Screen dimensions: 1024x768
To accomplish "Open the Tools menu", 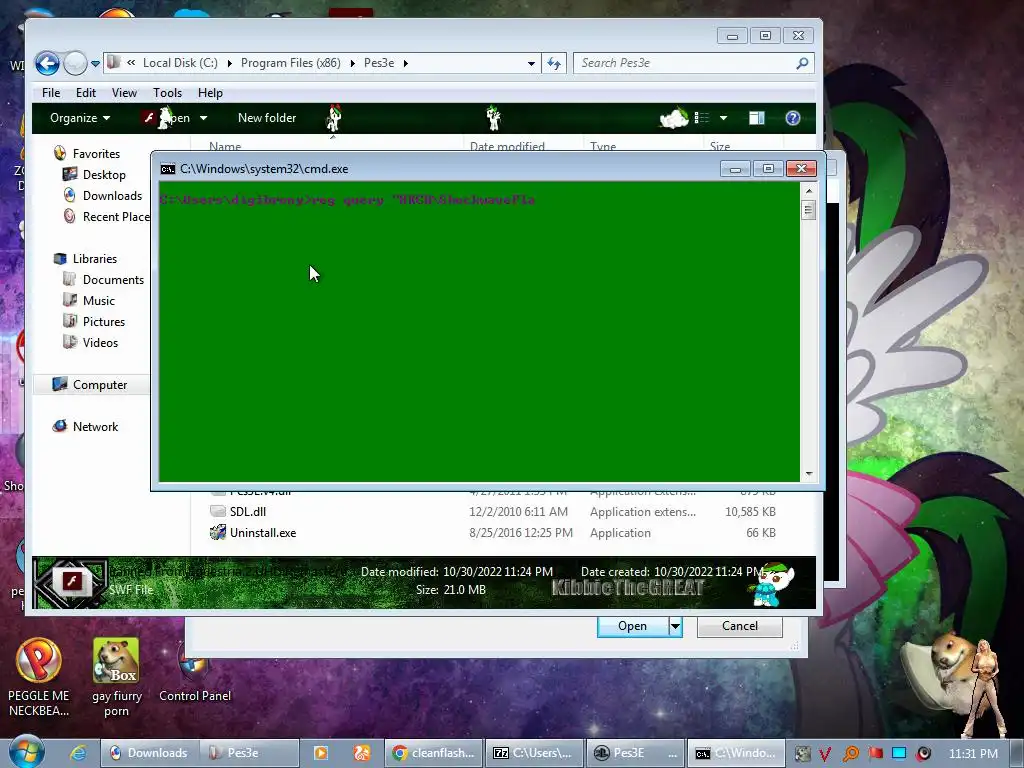I will pyautogui.click(x=167, y=93).
